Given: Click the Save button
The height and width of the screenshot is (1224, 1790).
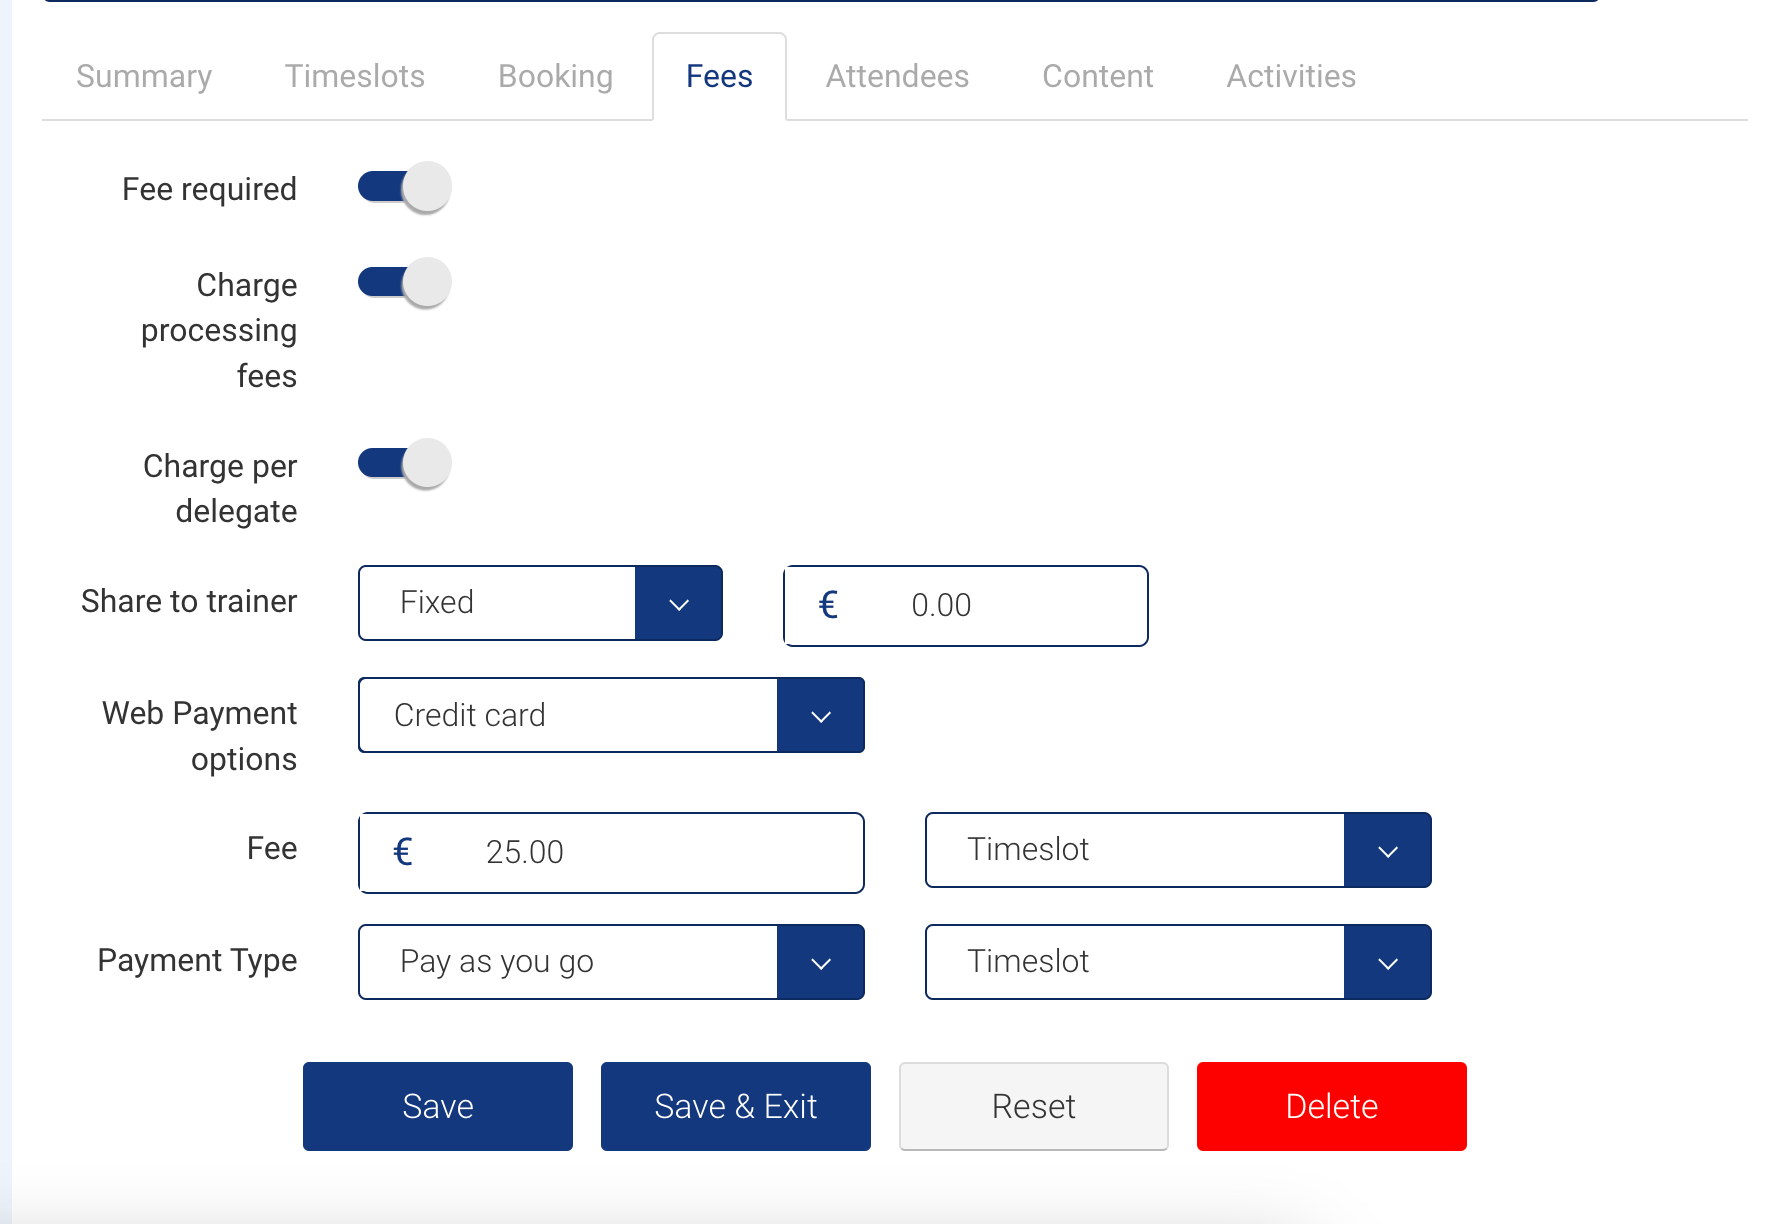Looking at the screenshot, I should 438,1107.
